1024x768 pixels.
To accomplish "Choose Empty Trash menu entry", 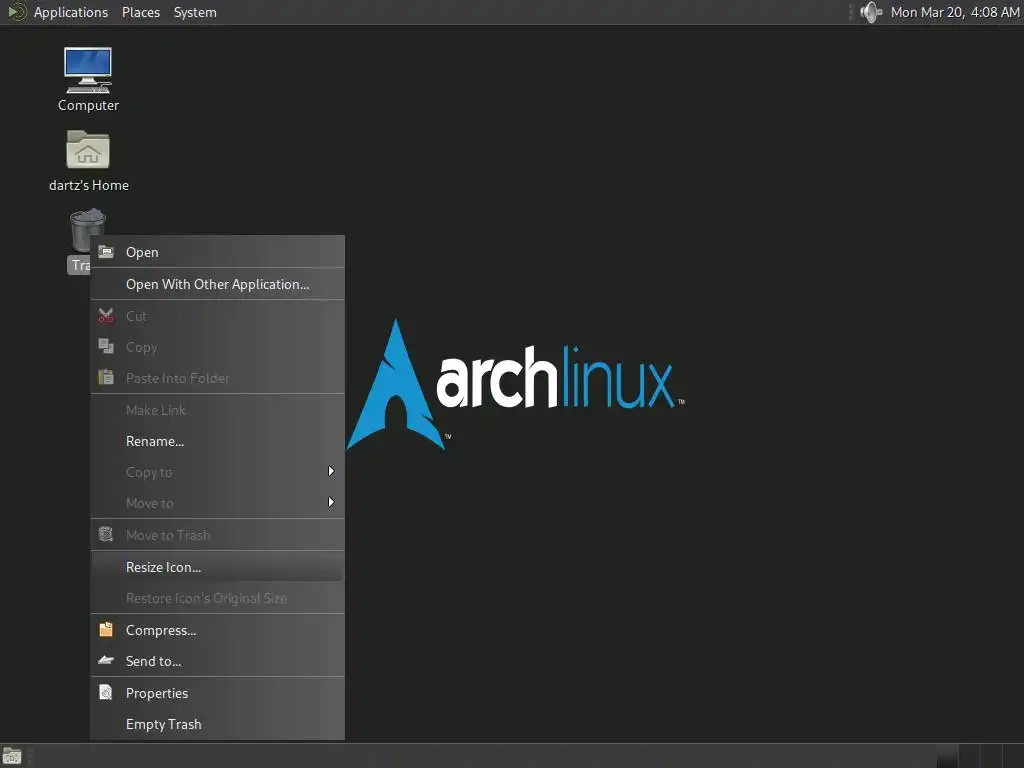I will tap(217, 724).
